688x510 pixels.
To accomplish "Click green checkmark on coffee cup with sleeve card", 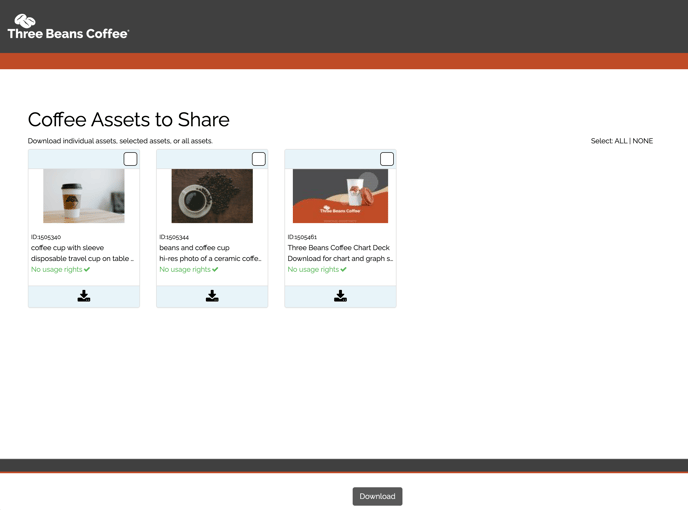I will (87, 270).
